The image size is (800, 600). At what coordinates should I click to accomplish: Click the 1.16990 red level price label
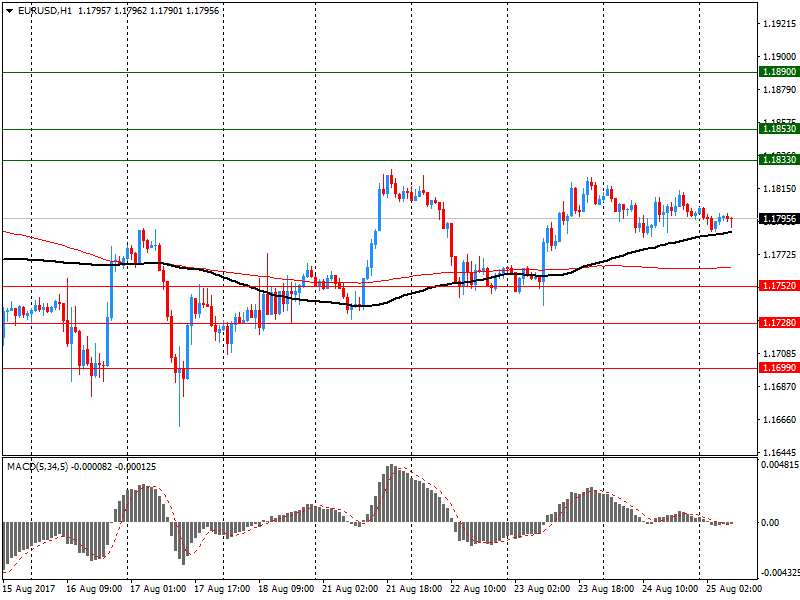pyautogui.click(x=779, y=368)
